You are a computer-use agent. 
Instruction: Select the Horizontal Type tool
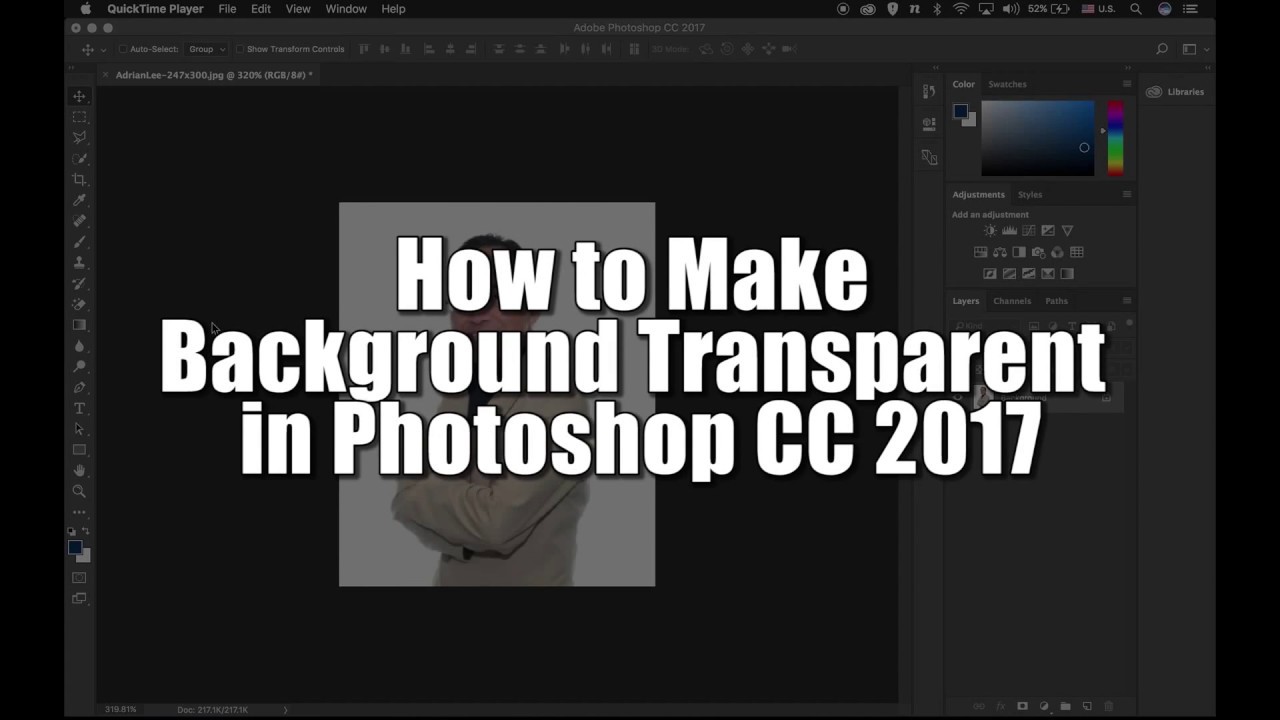(79, 409)
